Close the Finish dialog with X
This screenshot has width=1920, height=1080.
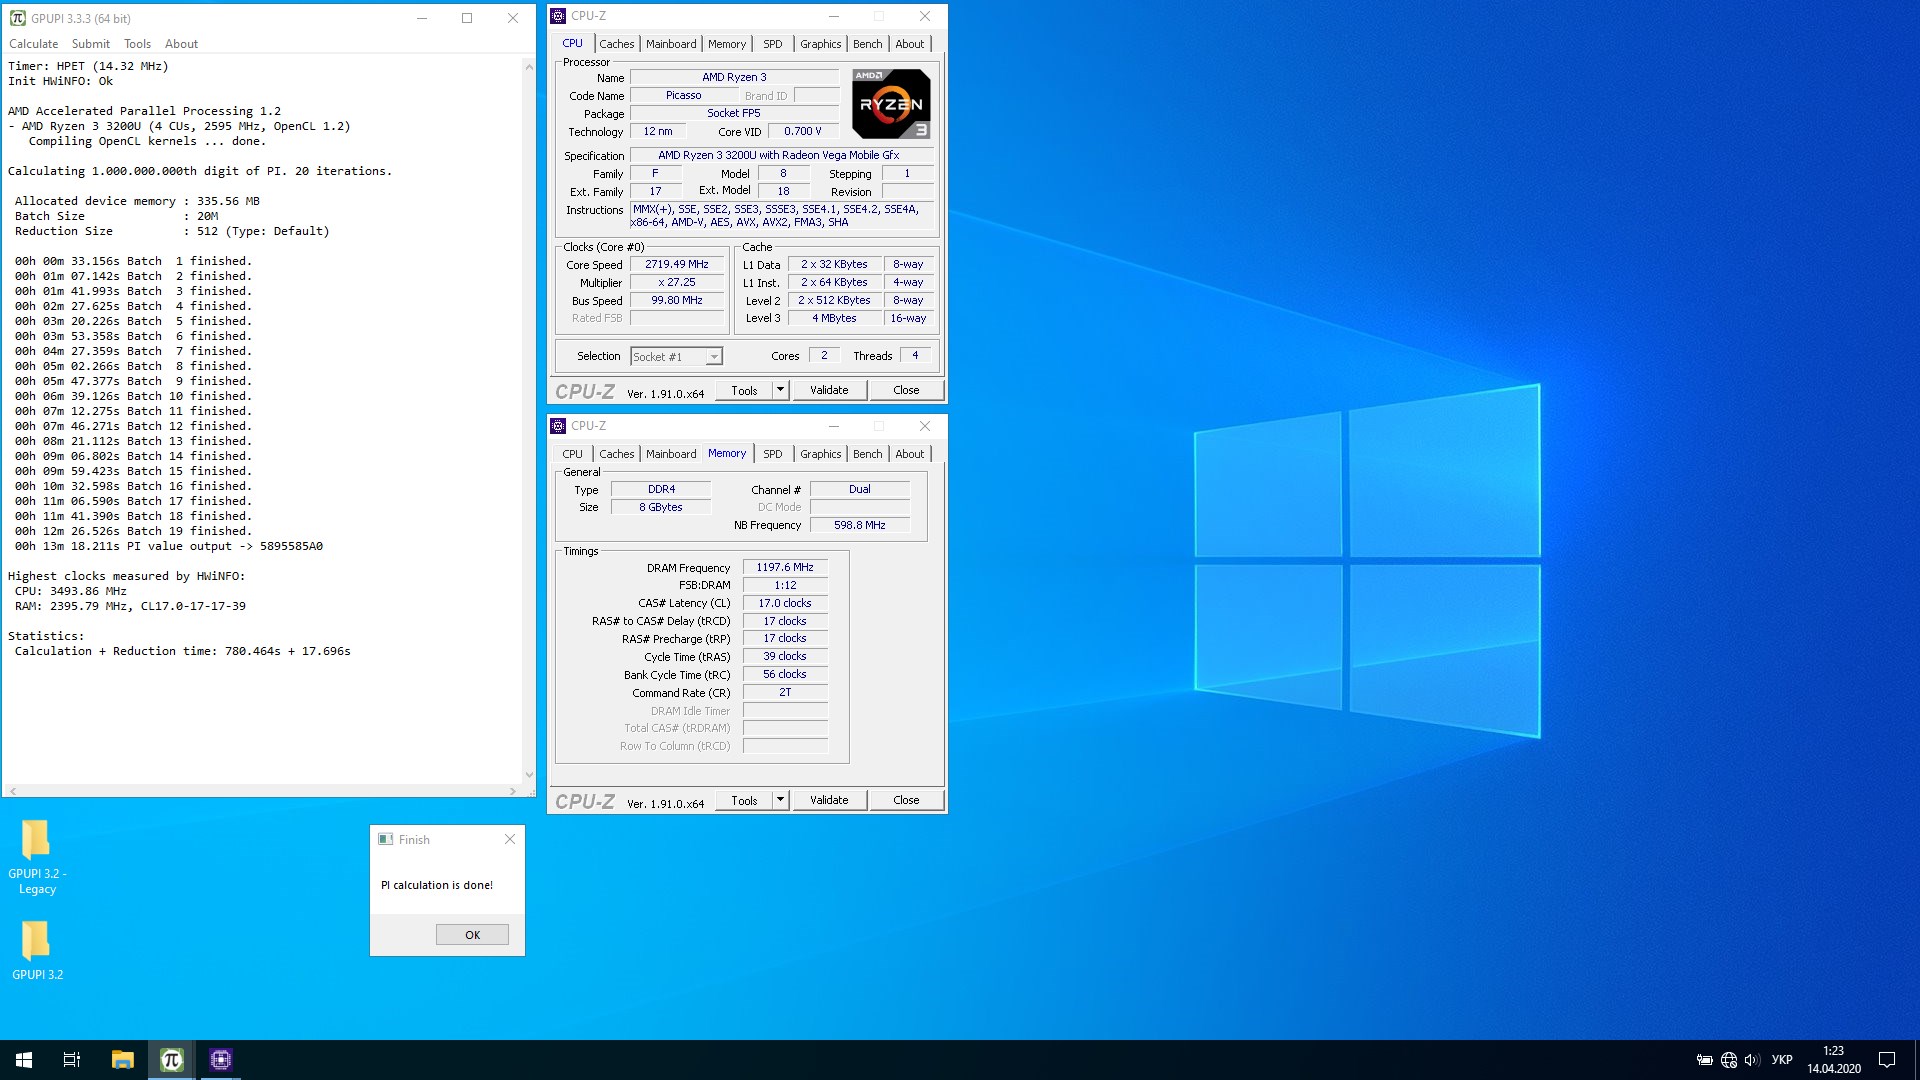510,840
